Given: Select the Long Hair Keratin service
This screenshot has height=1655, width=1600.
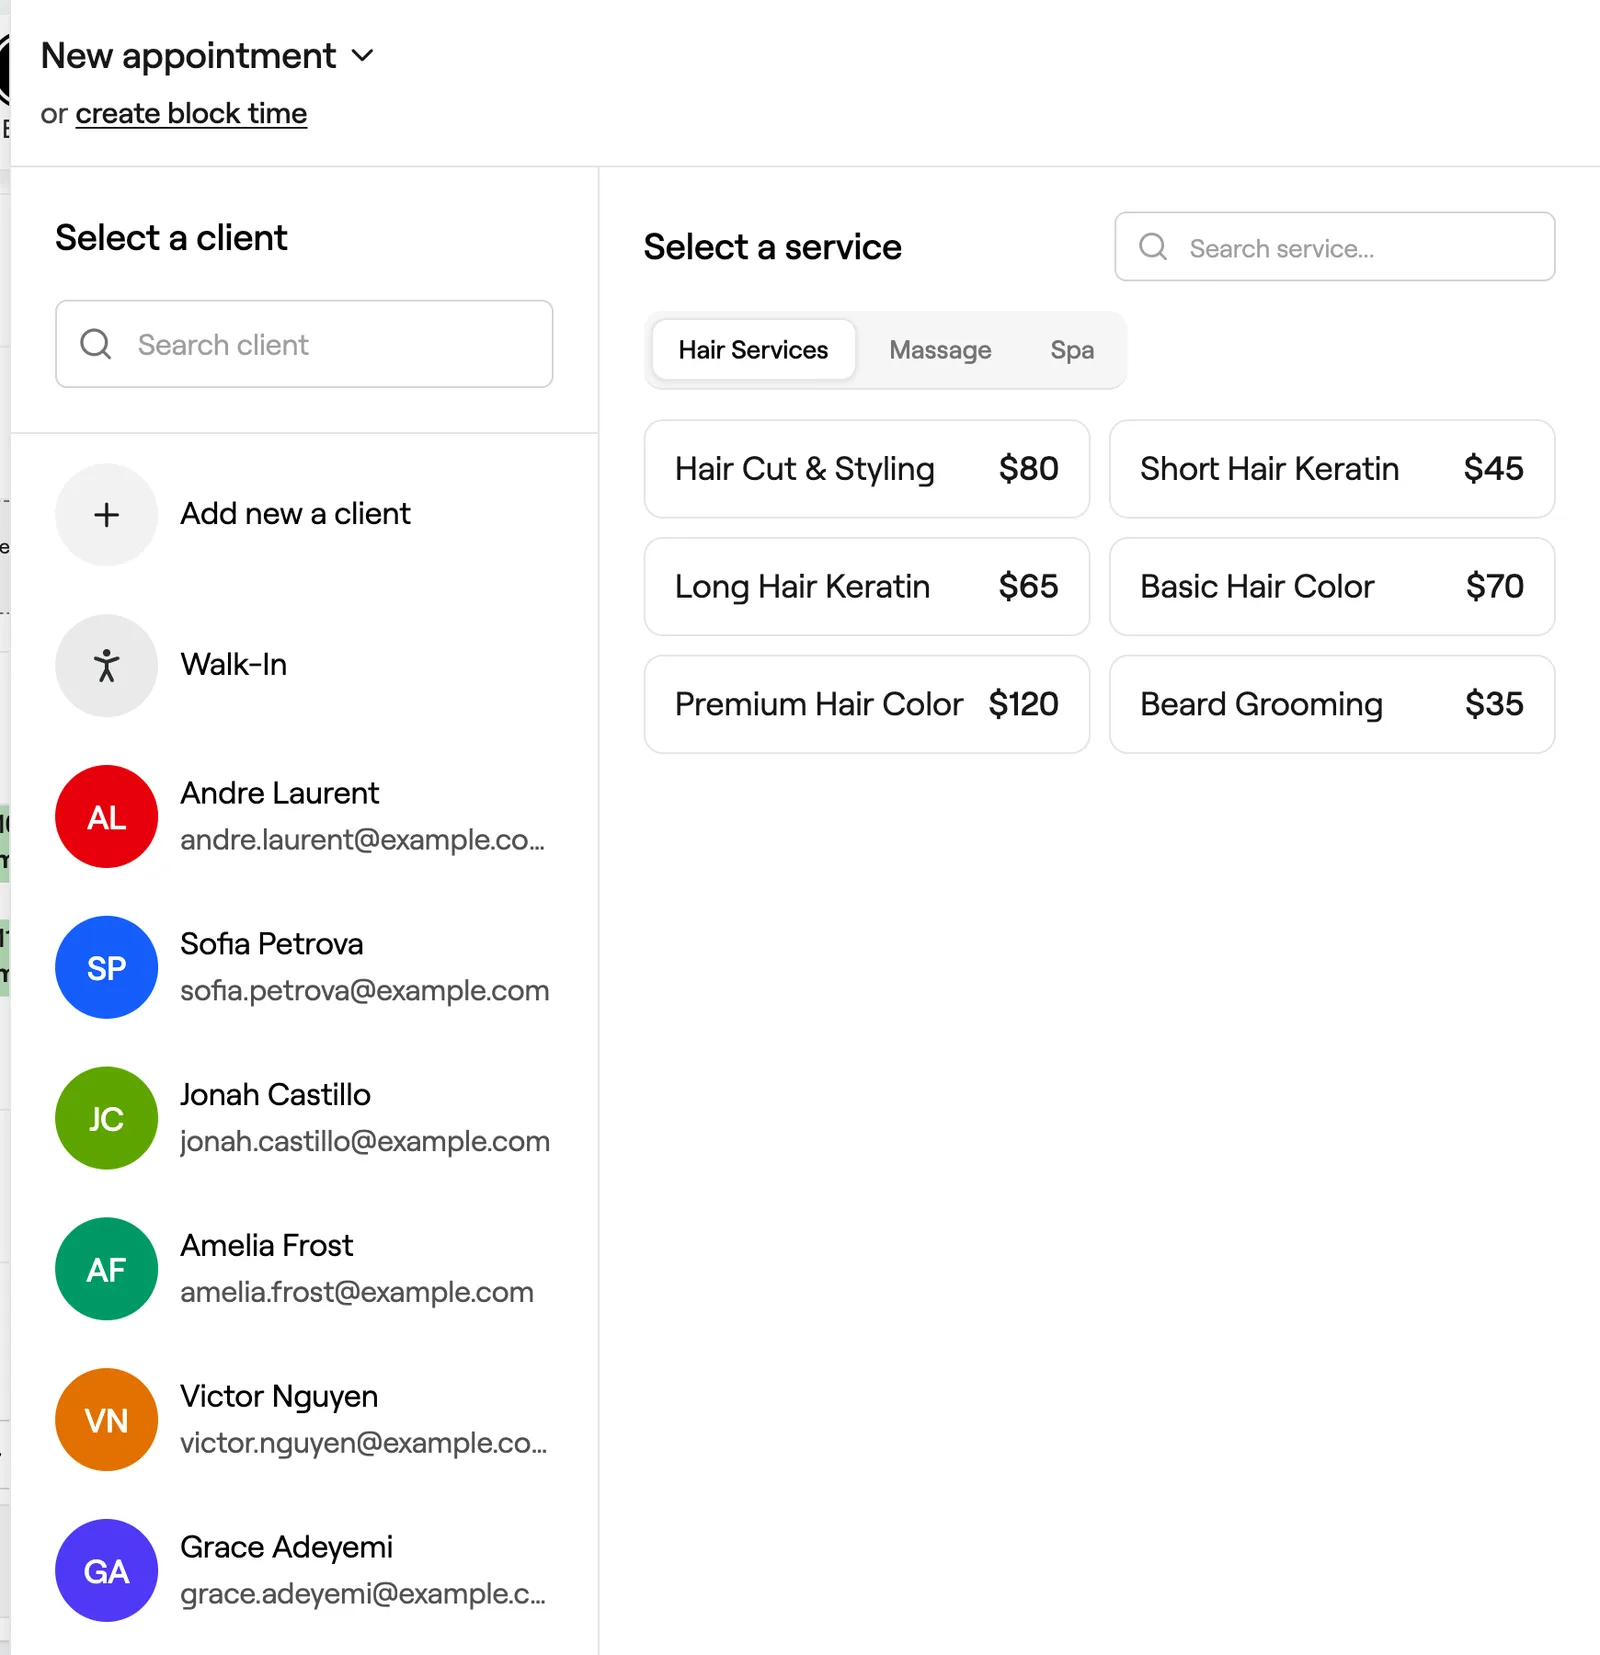Looking at the screenshot, I should (867, 587).
